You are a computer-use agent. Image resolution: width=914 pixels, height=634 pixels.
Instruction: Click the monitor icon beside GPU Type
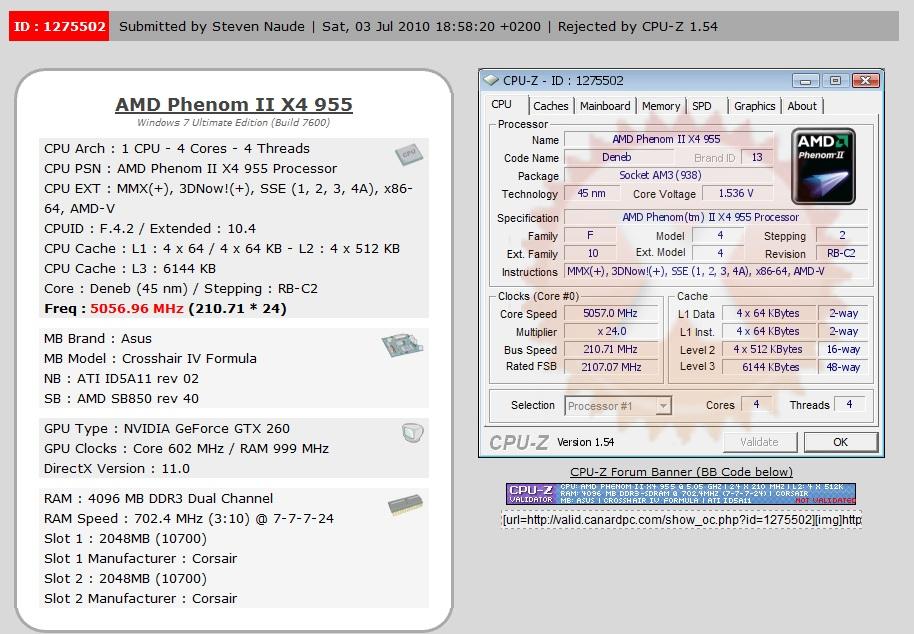click(413, 433)
